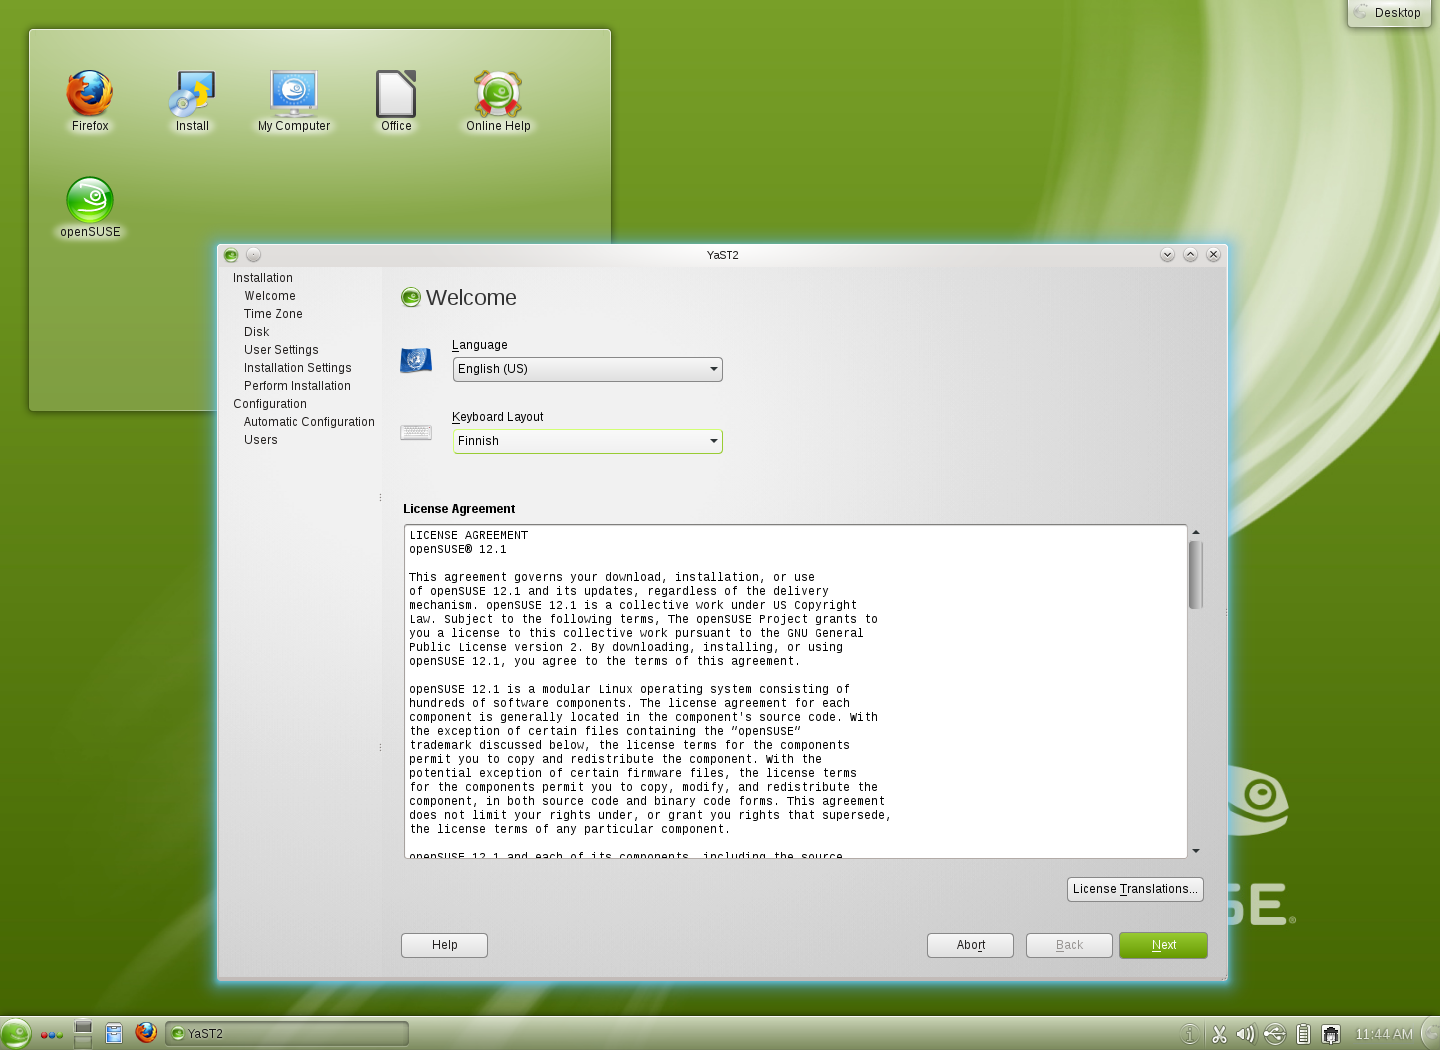Click the taskbar clock showing 11:44 AM

1384,1034
